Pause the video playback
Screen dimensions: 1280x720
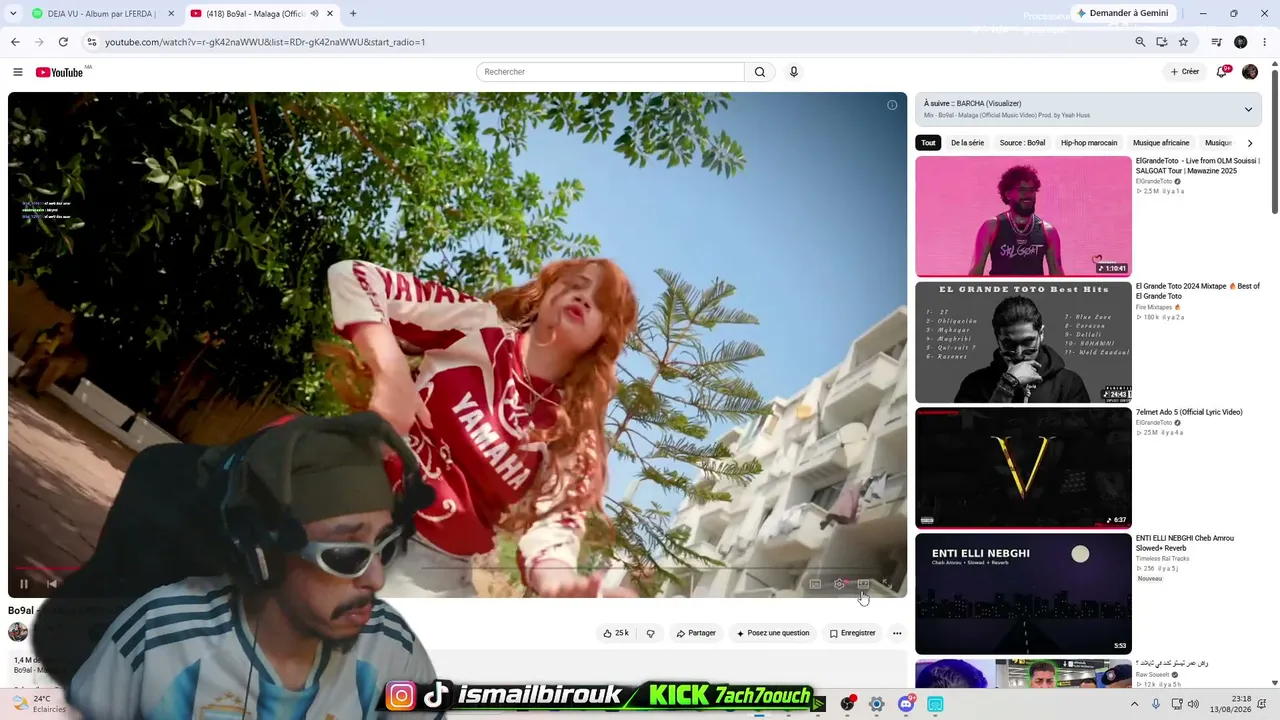click(x=24, y=584)
